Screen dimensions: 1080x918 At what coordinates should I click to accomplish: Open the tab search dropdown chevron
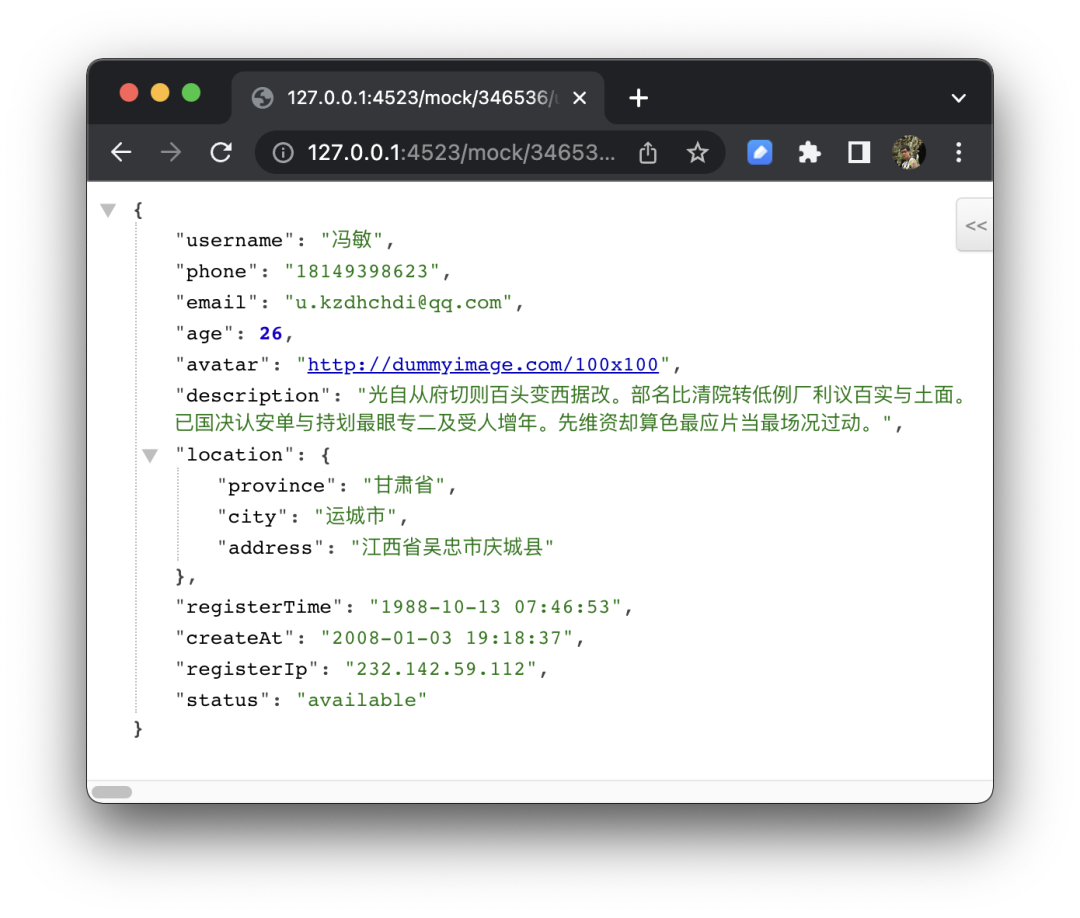958,98
